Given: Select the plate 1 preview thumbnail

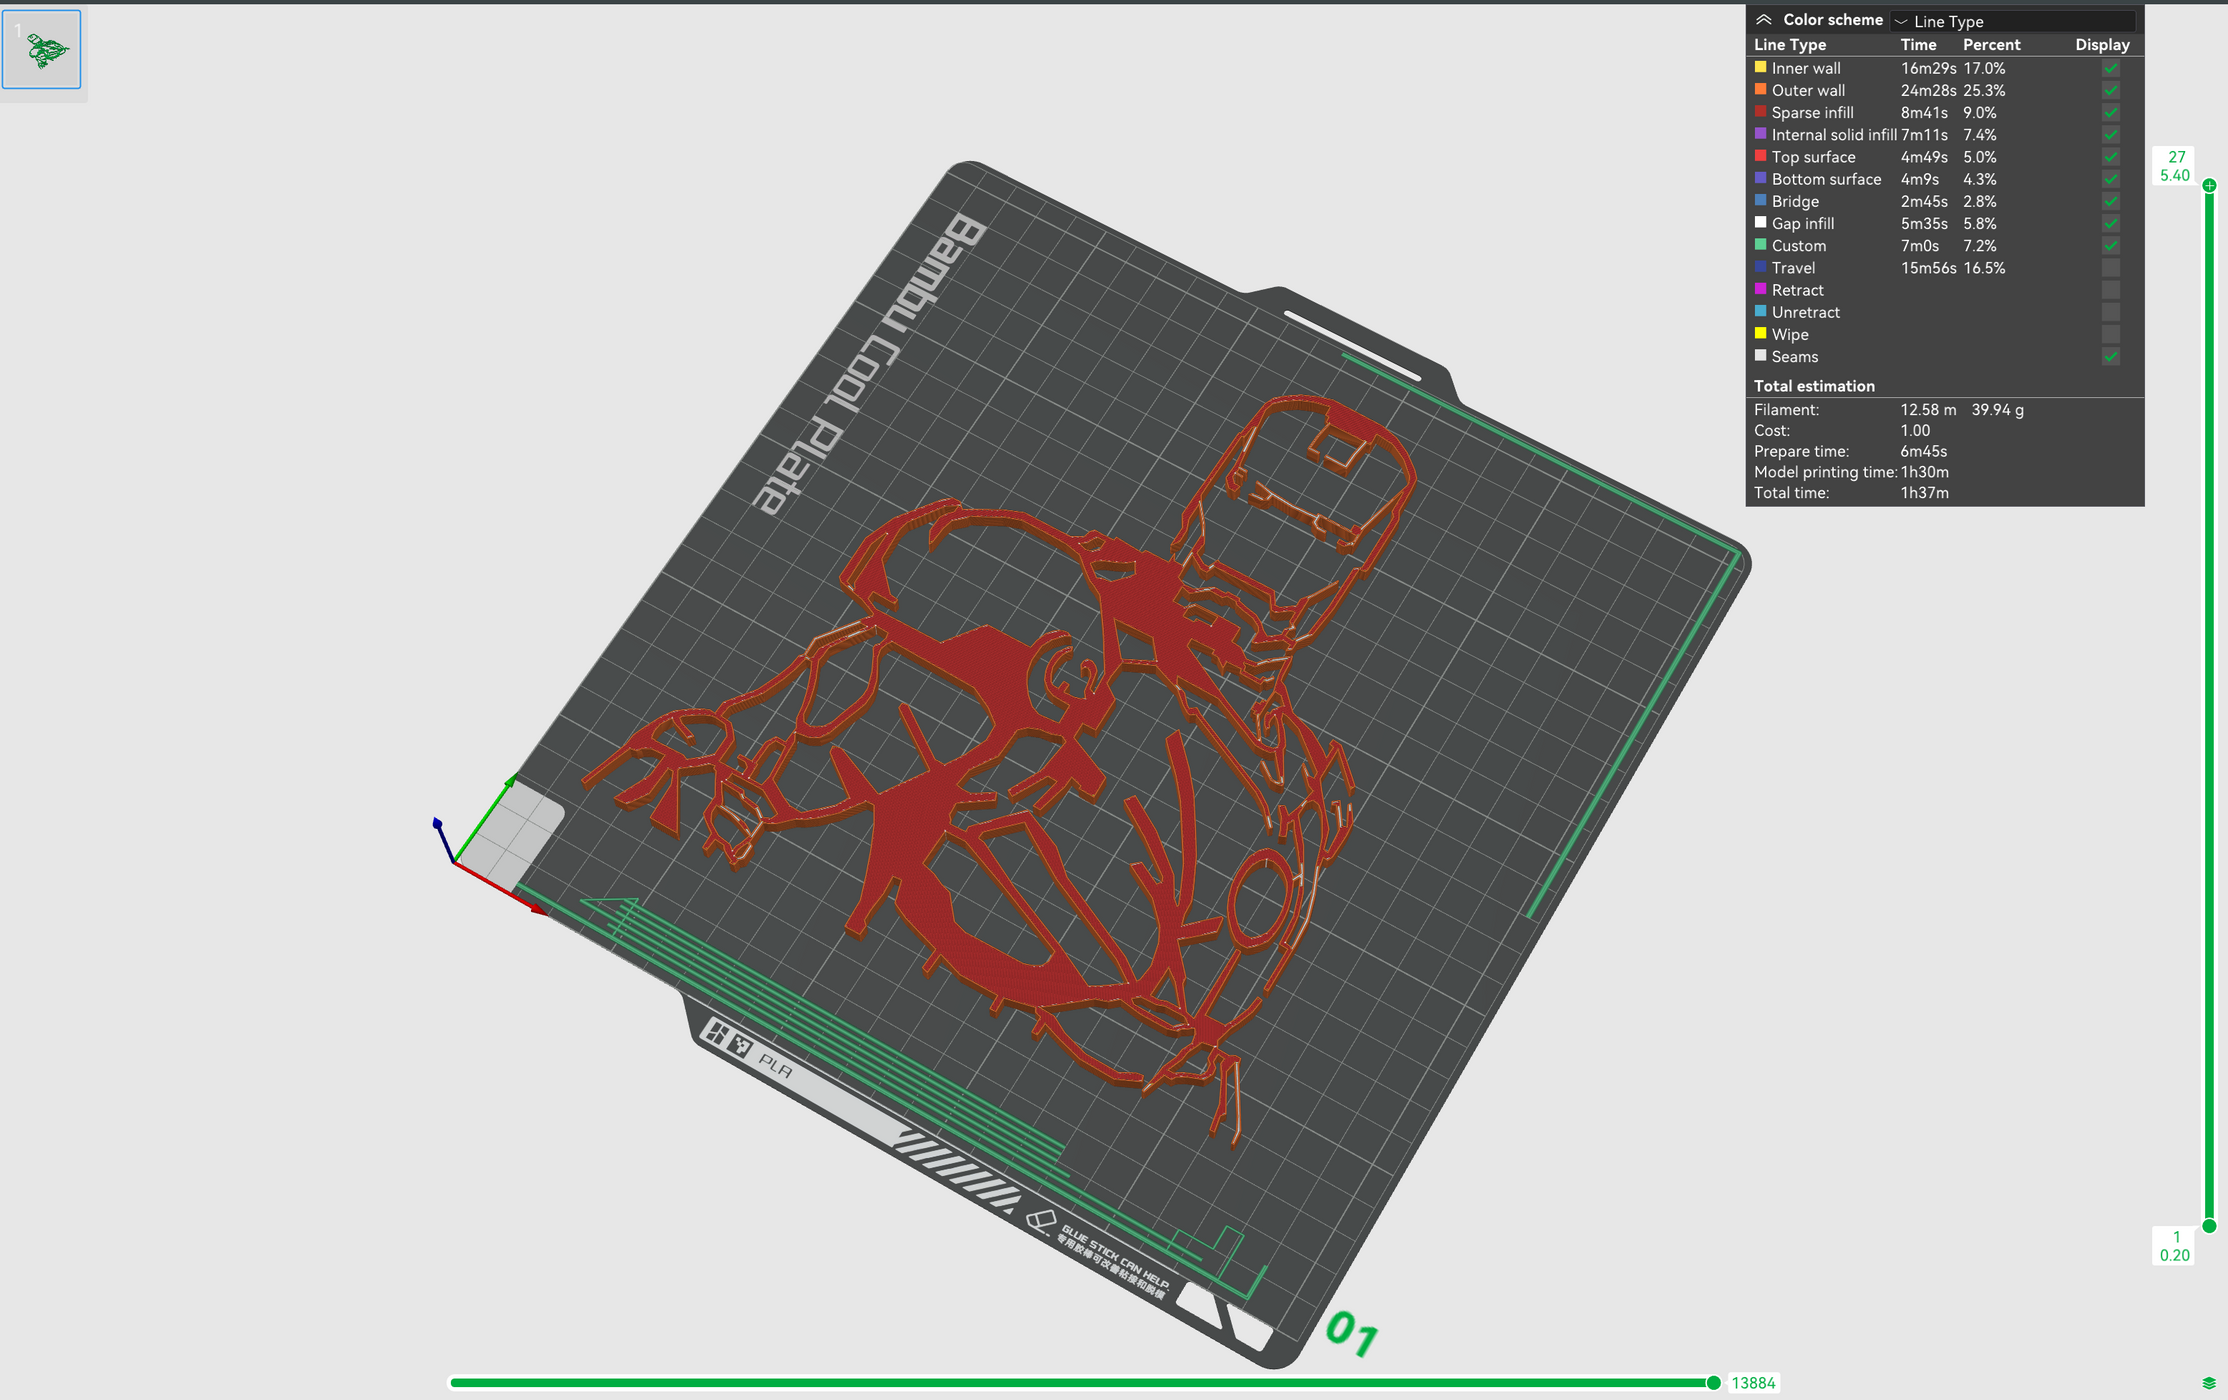Looking at the screenshot, I should [x=41, y=48].
